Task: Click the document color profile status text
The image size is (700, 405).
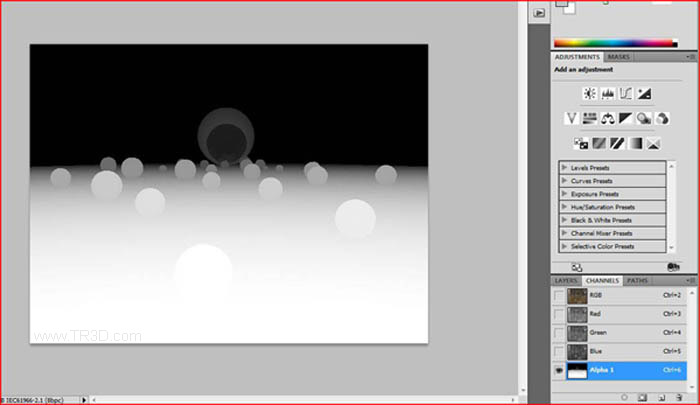Action: click(x=33, y=400)
